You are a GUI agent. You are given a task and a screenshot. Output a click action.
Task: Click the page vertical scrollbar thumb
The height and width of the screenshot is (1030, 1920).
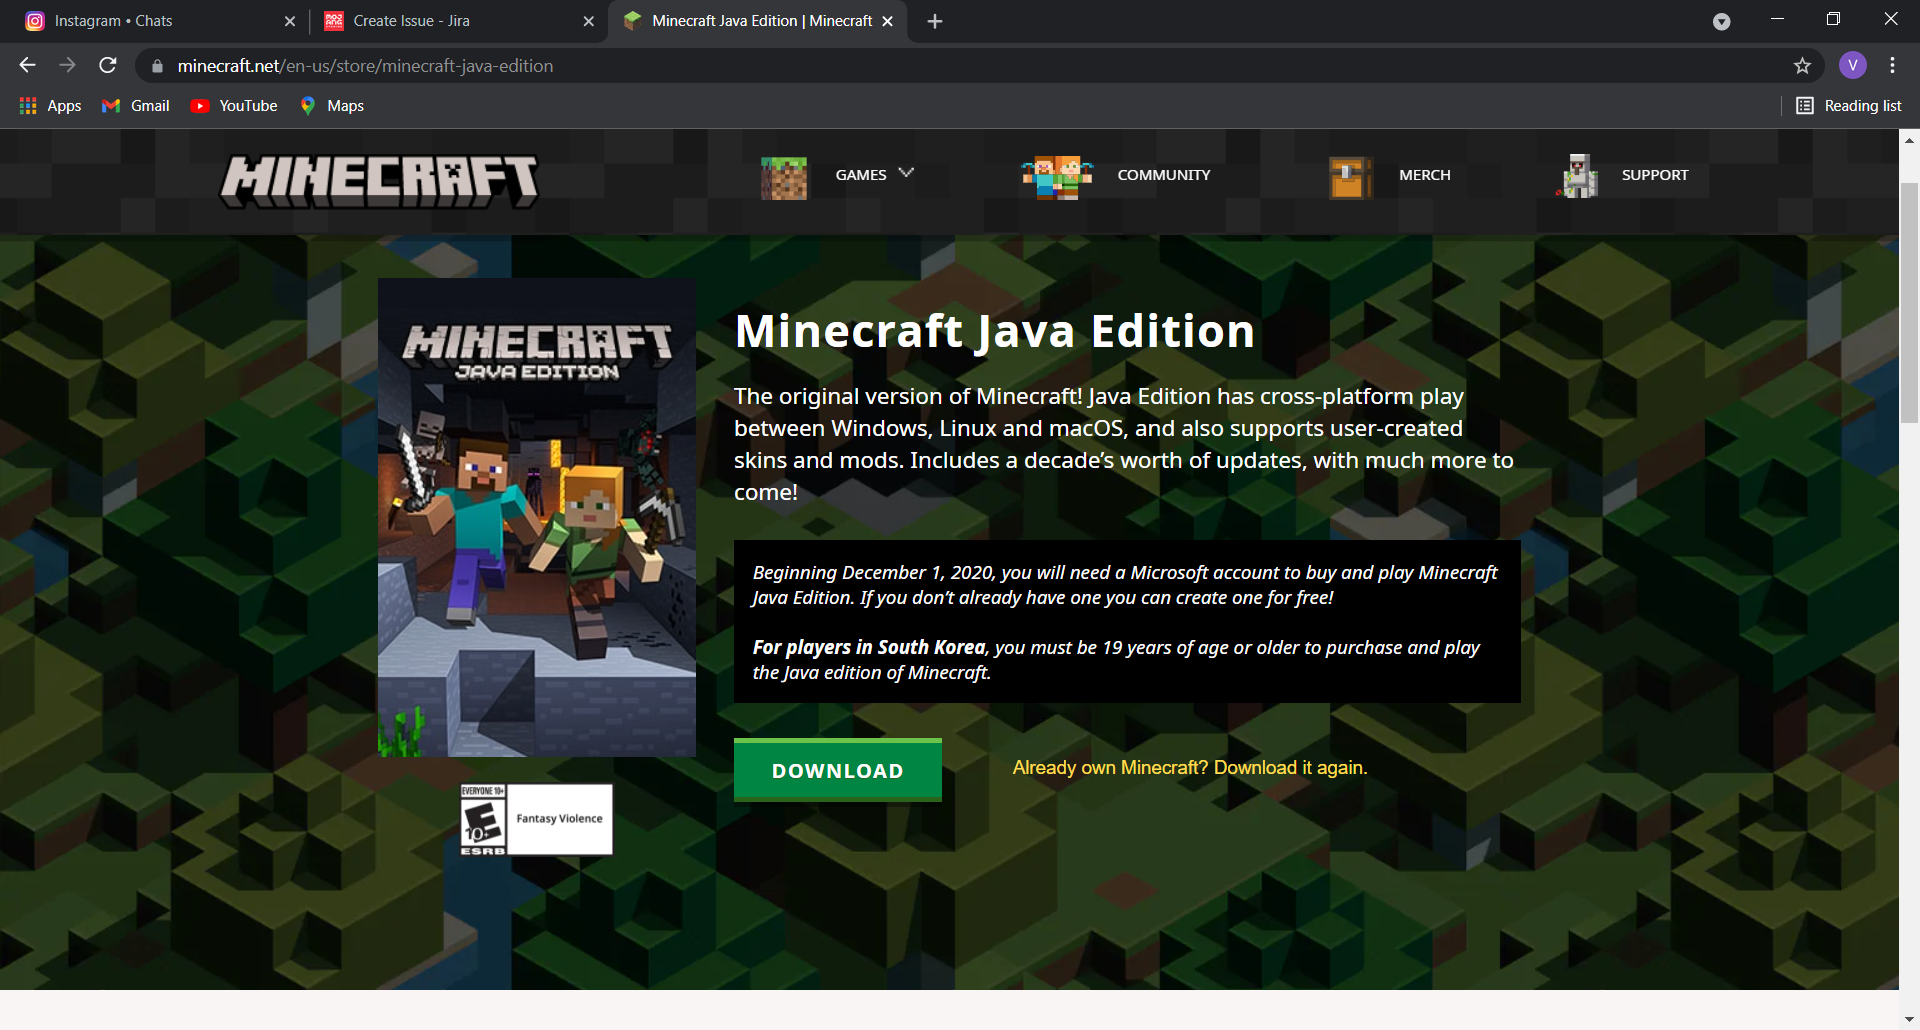1909,300
